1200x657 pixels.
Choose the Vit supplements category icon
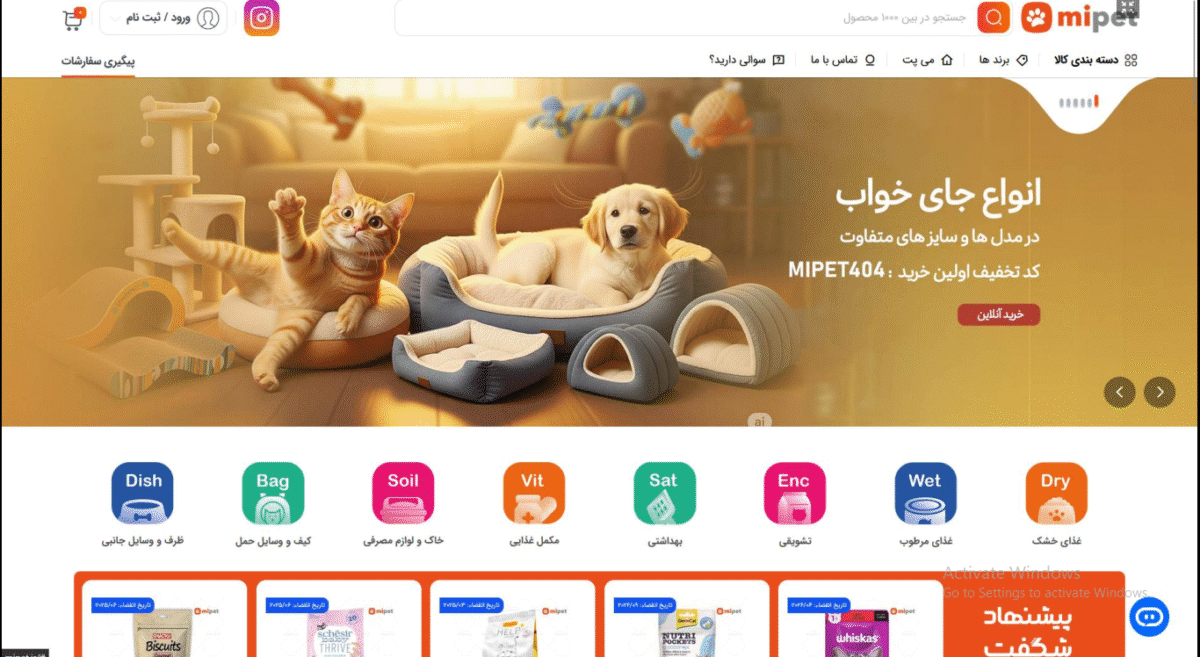point(533,493)
